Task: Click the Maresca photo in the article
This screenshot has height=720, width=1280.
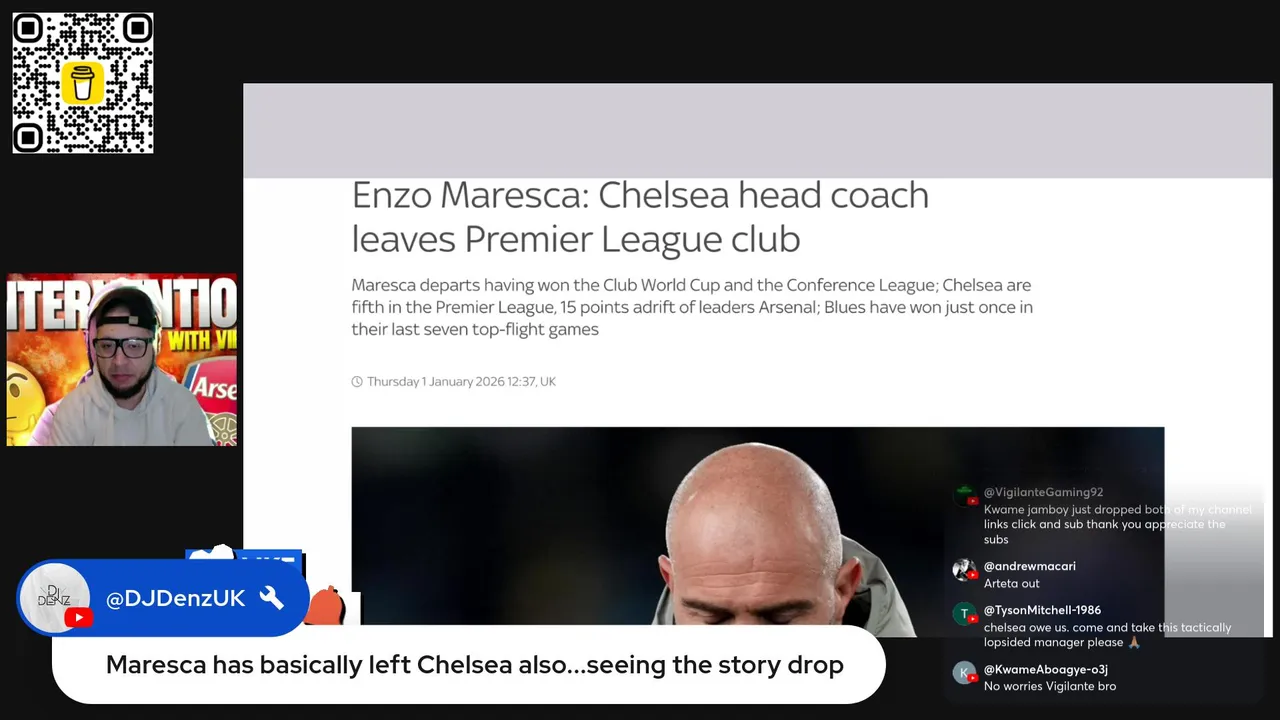Action: click(x=757, y=531)
